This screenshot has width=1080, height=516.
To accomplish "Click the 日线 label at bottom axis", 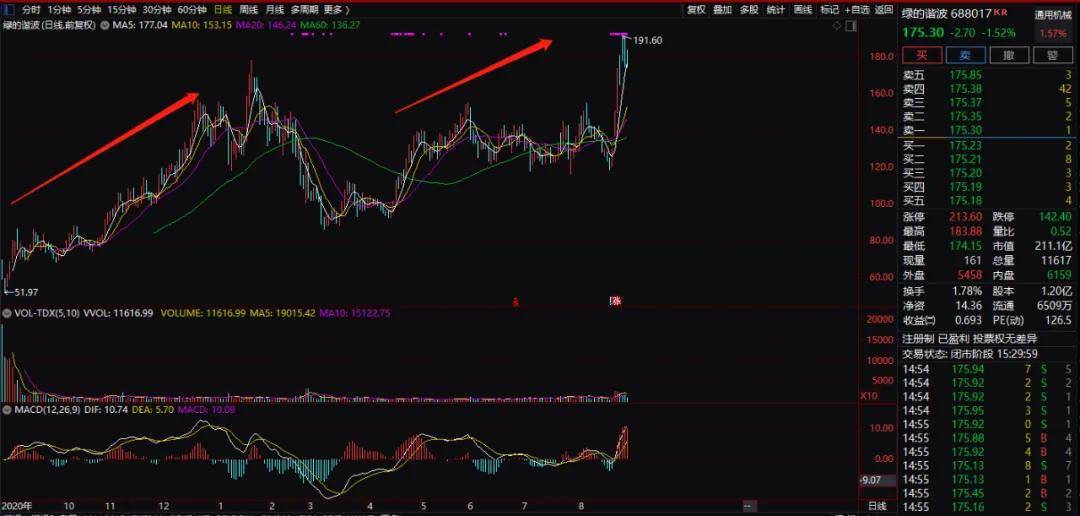I will (876, 506).
